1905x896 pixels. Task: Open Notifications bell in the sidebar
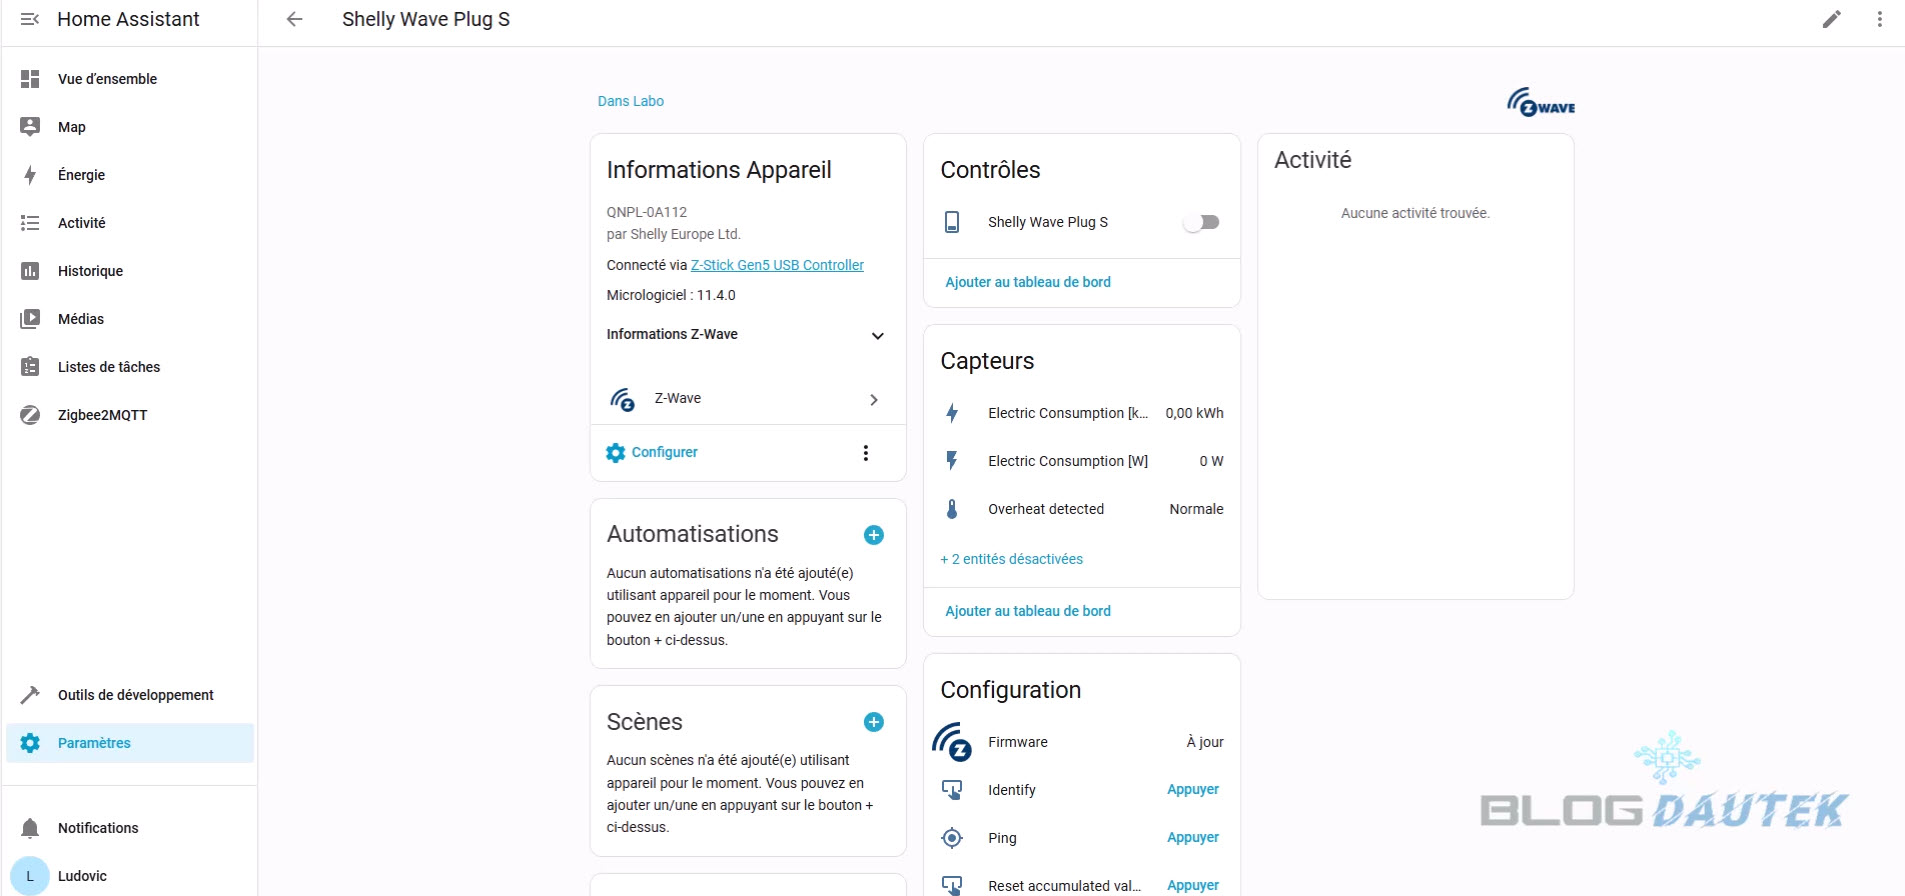(x=98, y=828)
